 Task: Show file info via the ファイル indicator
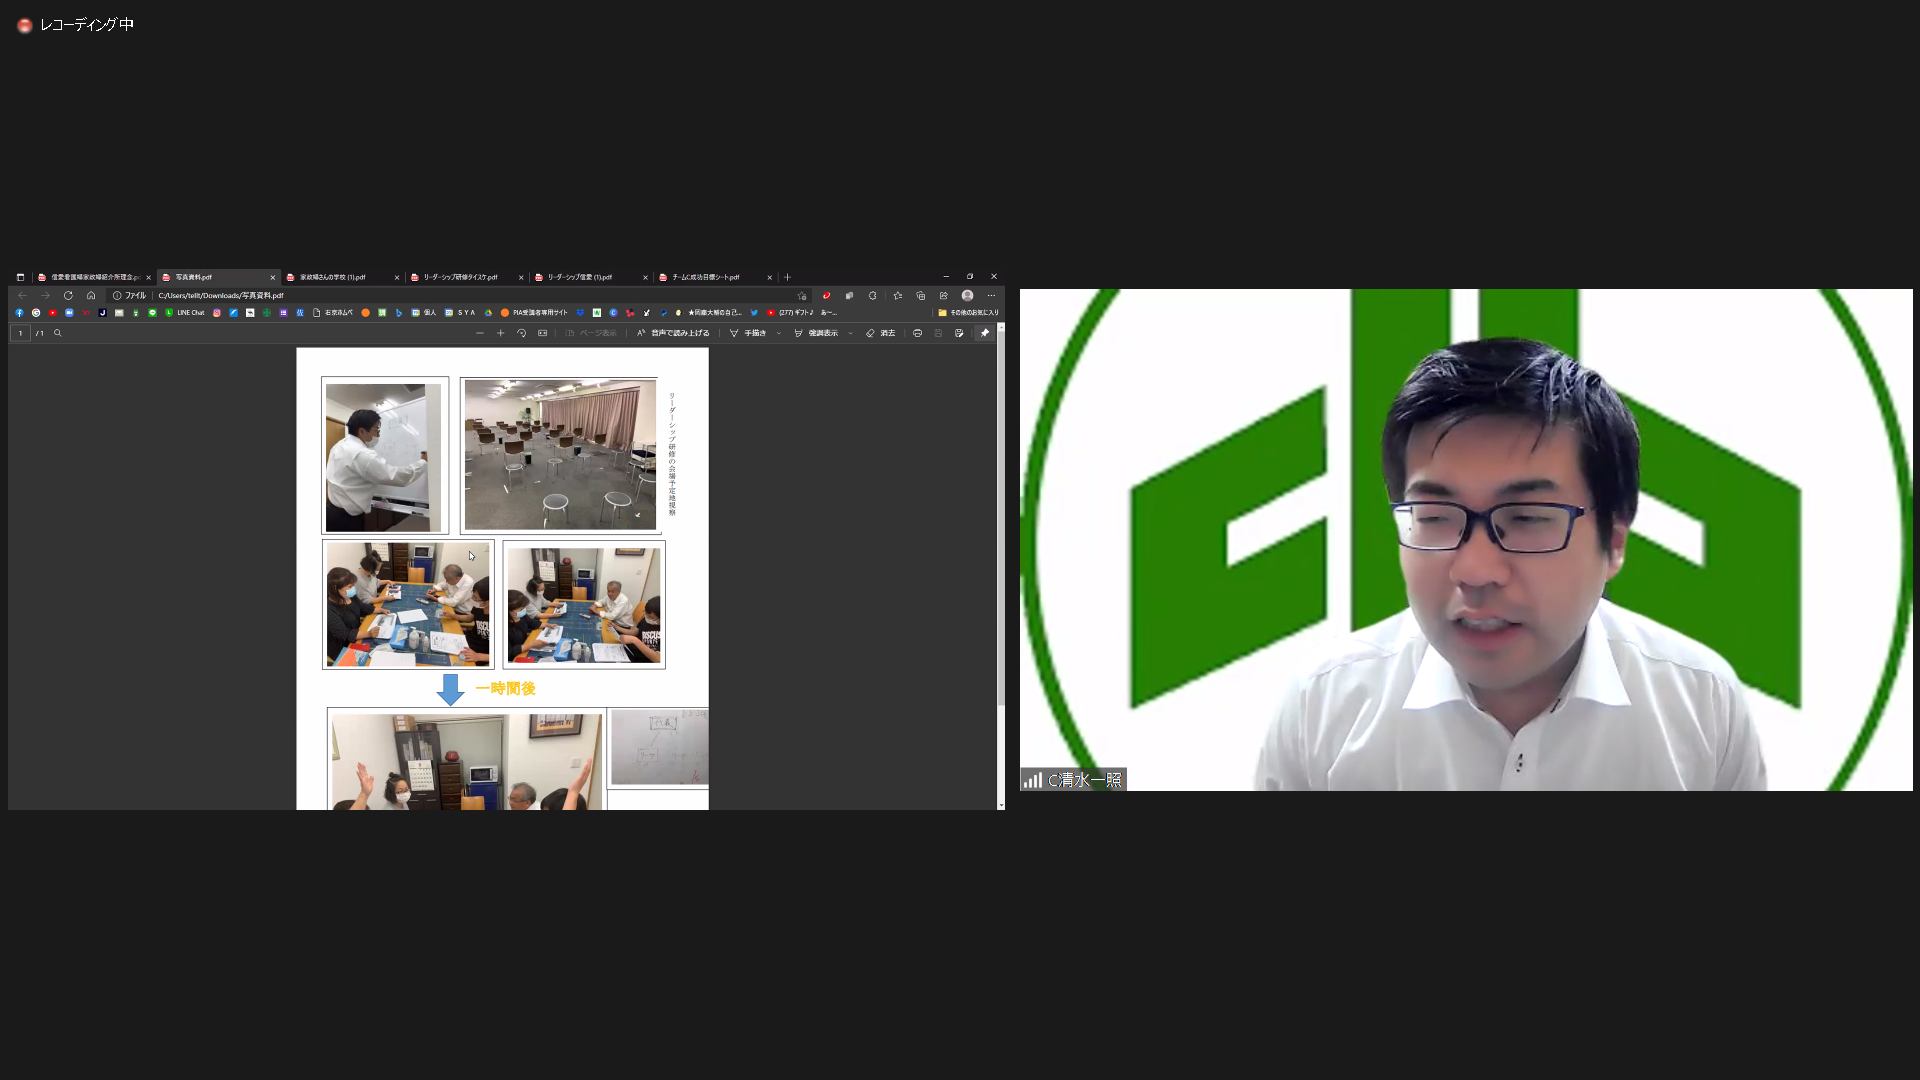click(129, 295)
